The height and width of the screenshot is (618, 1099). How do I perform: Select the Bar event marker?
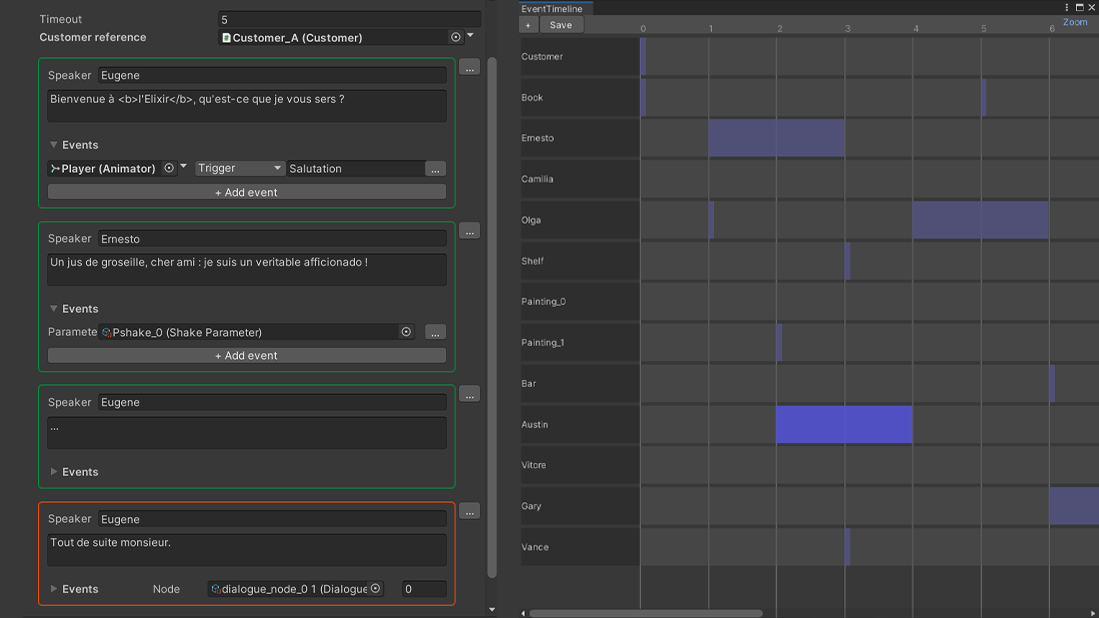click(x=1052, y=383)
